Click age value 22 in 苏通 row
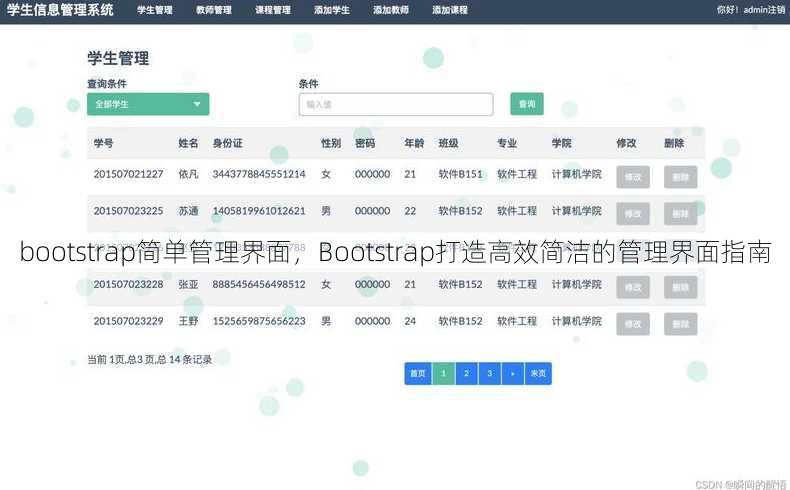Image resolution: width=790 pixels, height=490 pixels. [x=410, y=211]
